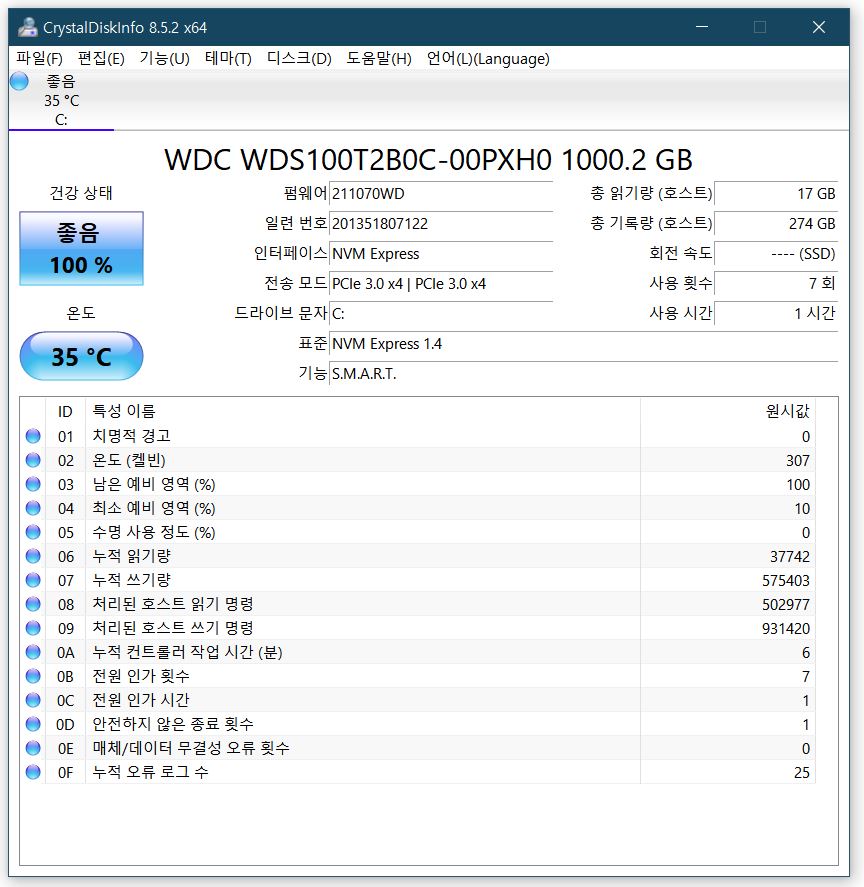This screenshot has height=887, width=864.
Task: Click the total host writes value 274 GB
Action: pos(776,223)
